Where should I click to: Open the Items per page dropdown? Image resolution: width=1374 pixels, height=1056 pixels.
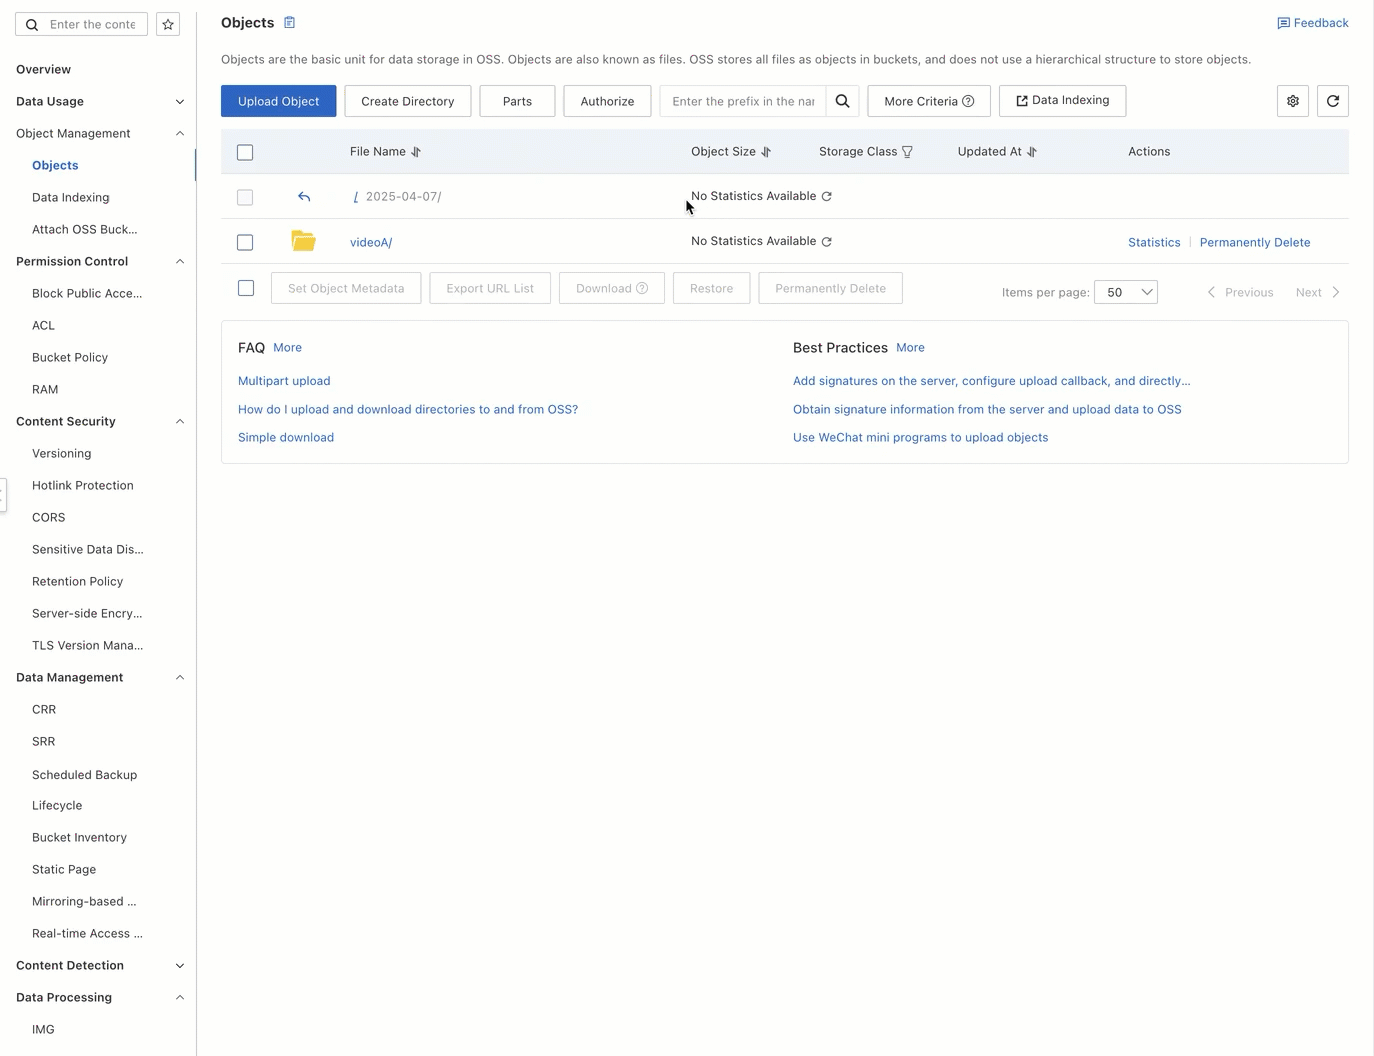(1126, 292)
